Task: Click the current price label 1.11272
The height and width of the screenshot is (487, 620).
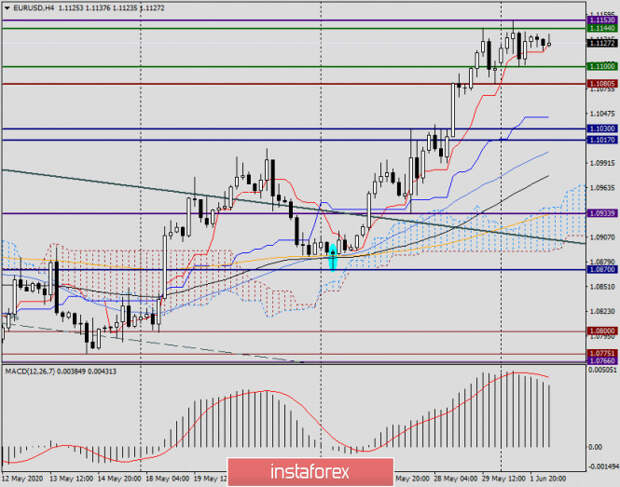Action: point(602,43)
